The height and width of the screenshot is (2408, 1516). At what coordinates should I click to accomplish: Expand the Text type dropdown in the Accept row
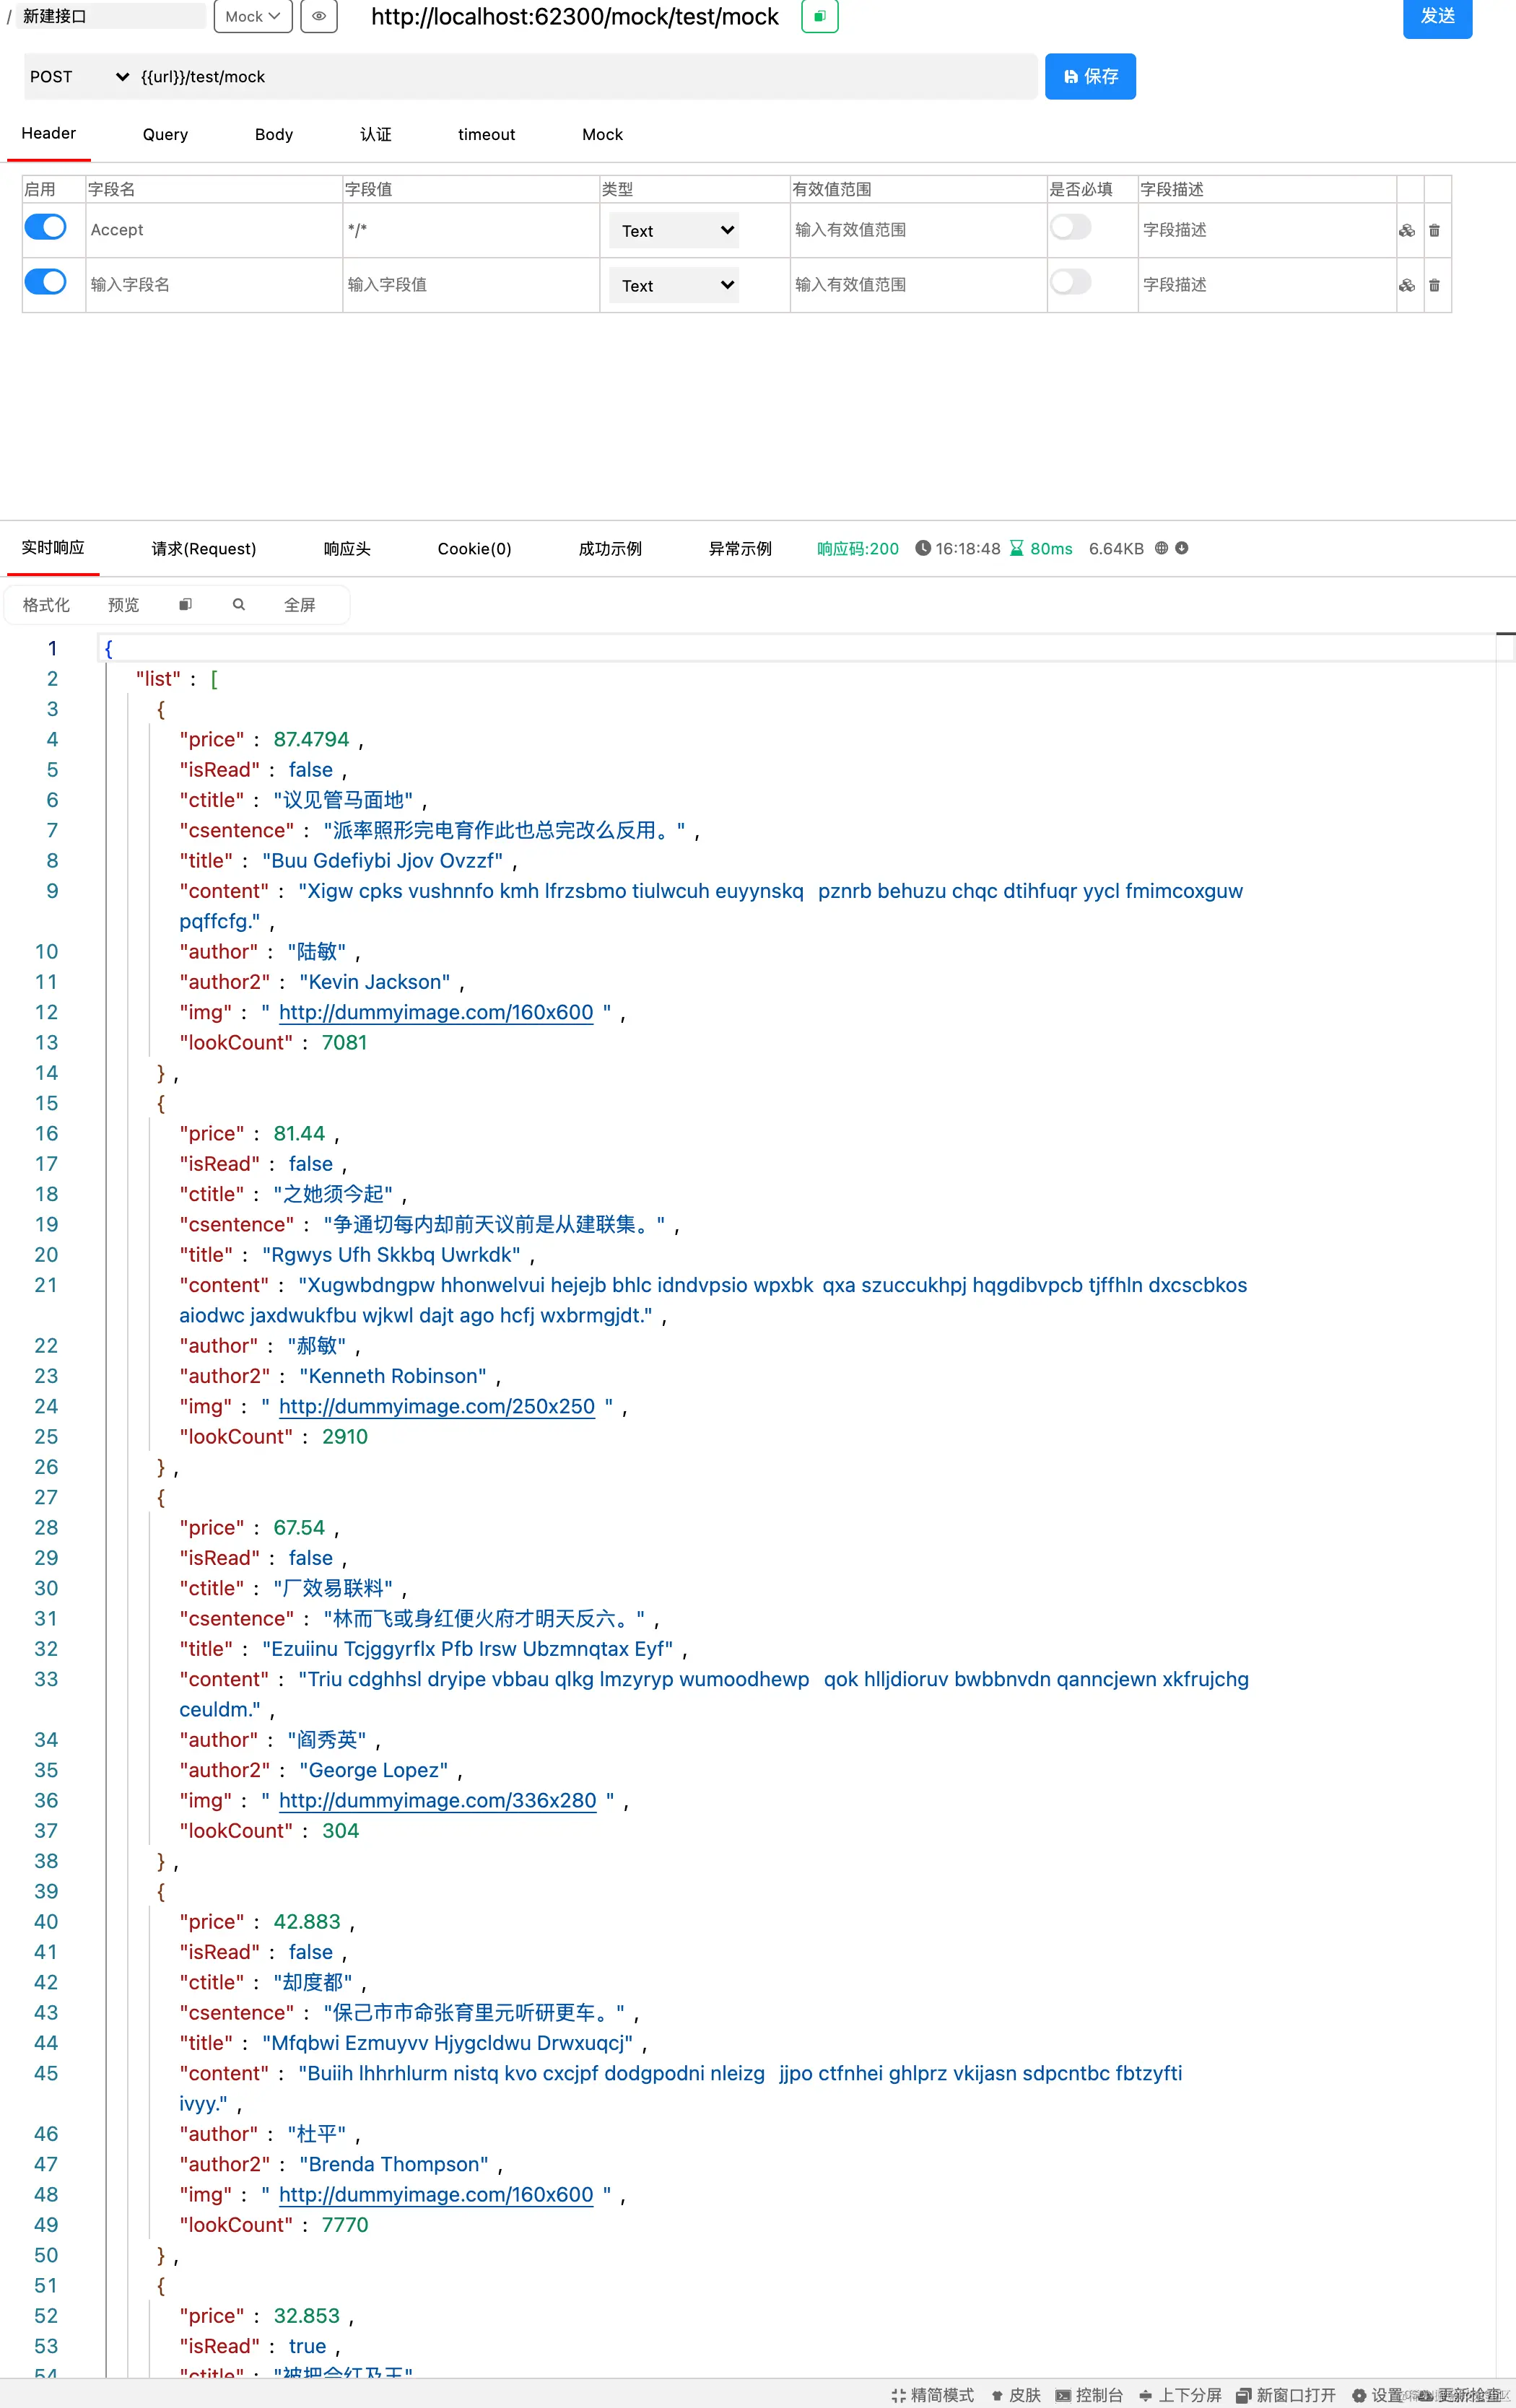[675, 230]
